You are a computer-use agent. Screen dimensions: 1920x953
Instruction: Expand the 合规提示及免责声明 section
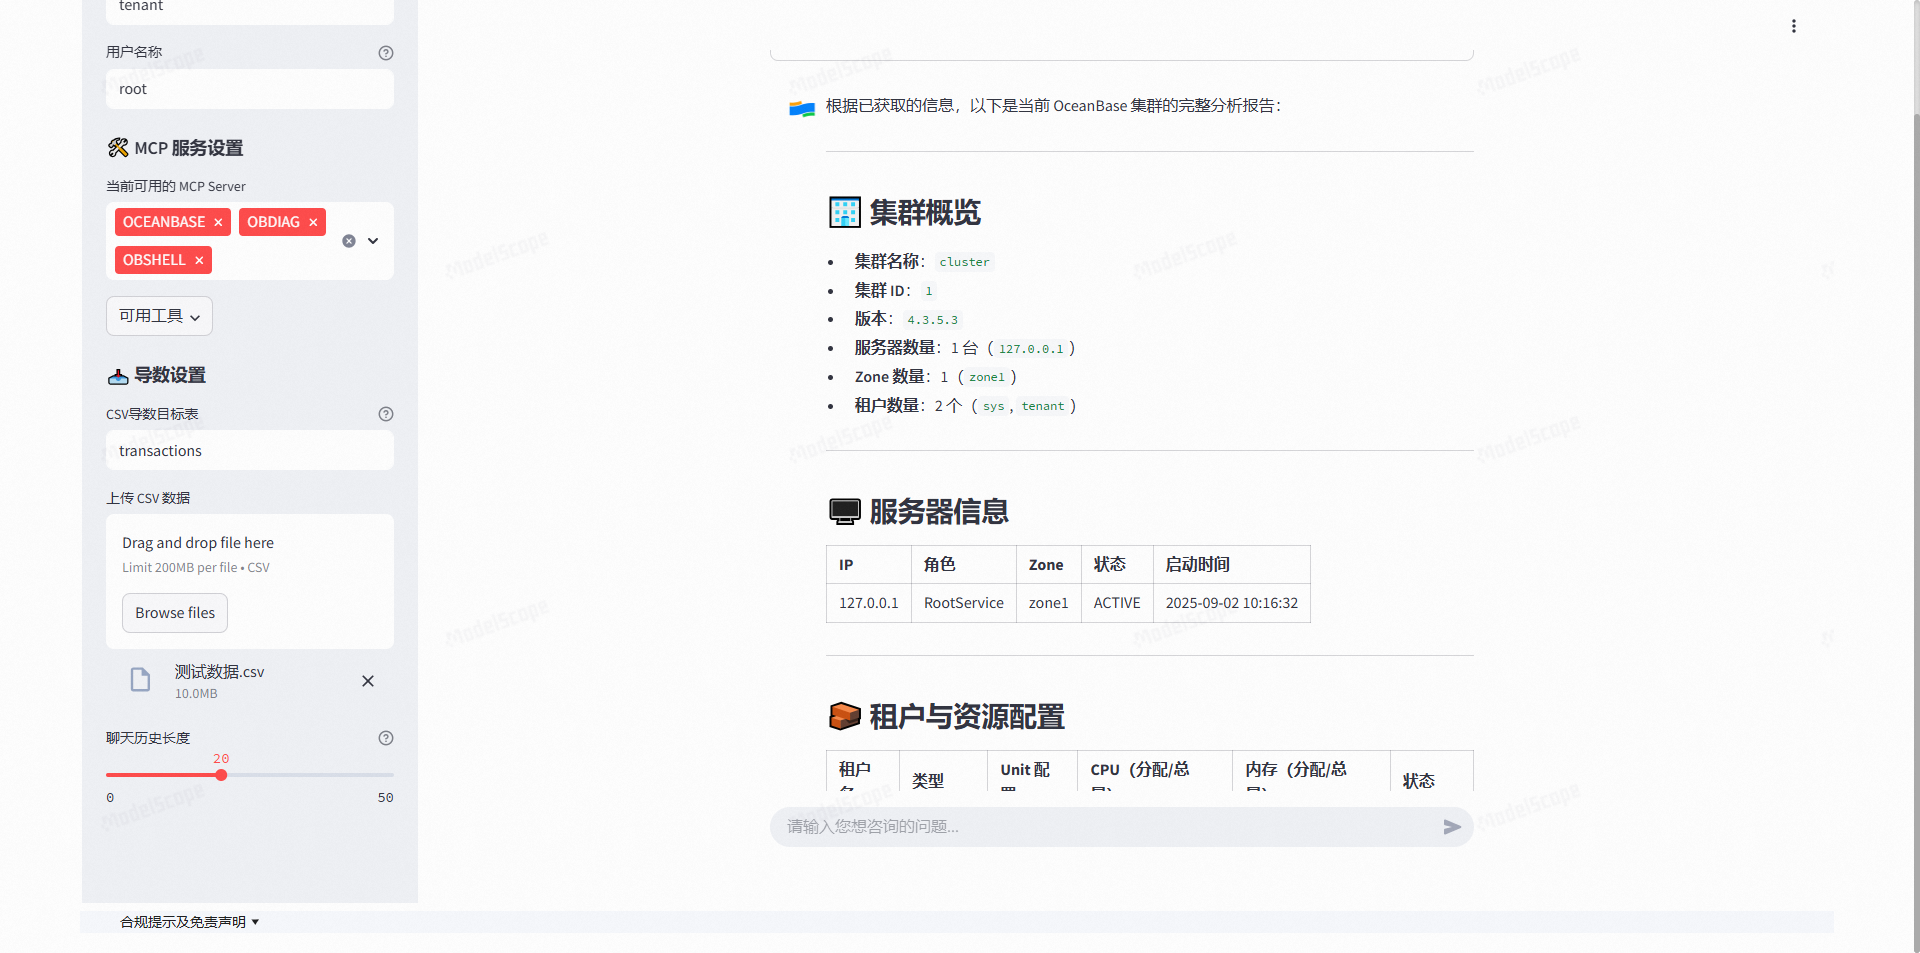pyautogui.click(x=189, y=922)
